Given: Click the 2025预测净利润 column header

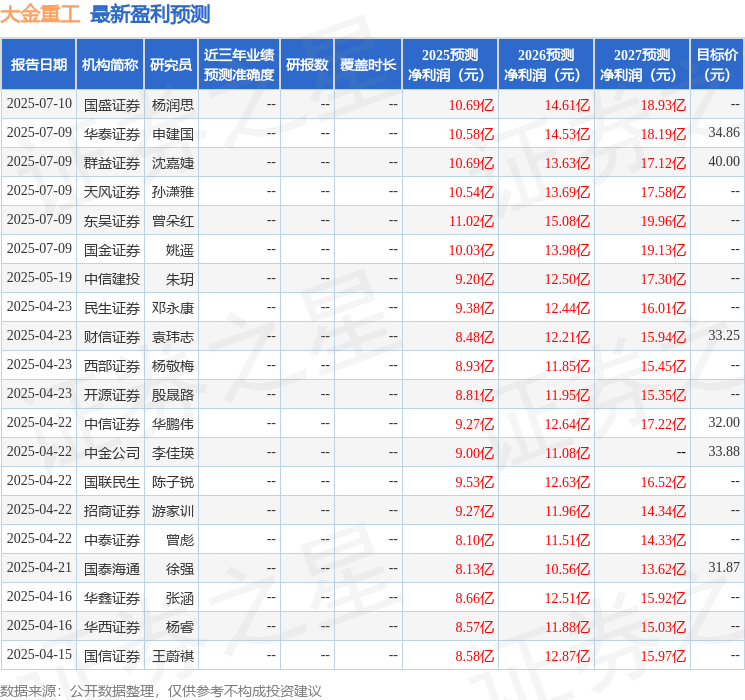Looking at the screenshot, I should coord(450,64).
